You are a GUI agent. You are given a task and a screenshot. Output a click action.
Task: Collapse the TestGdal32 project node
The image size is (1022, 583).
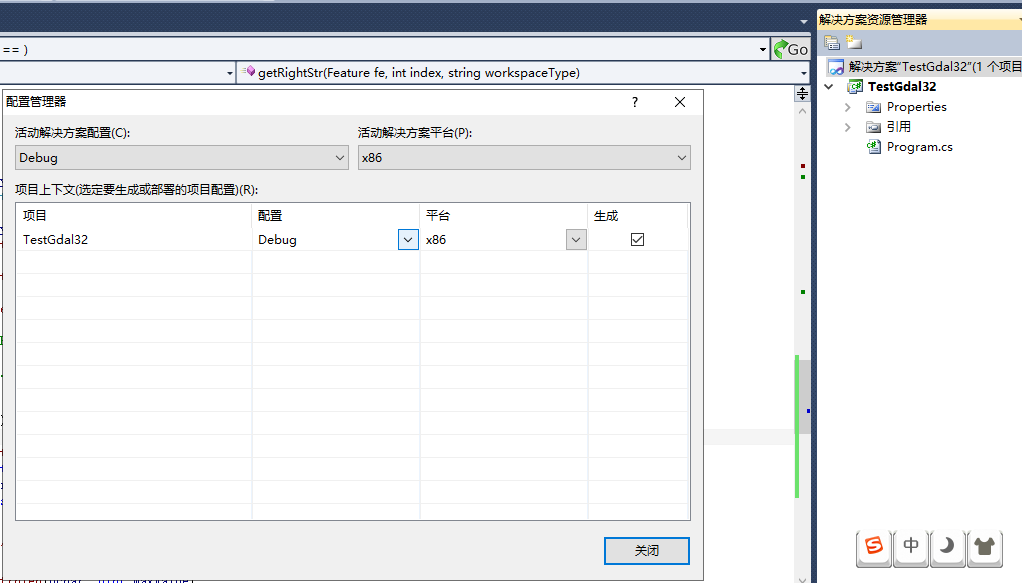[x=829, y=87]
